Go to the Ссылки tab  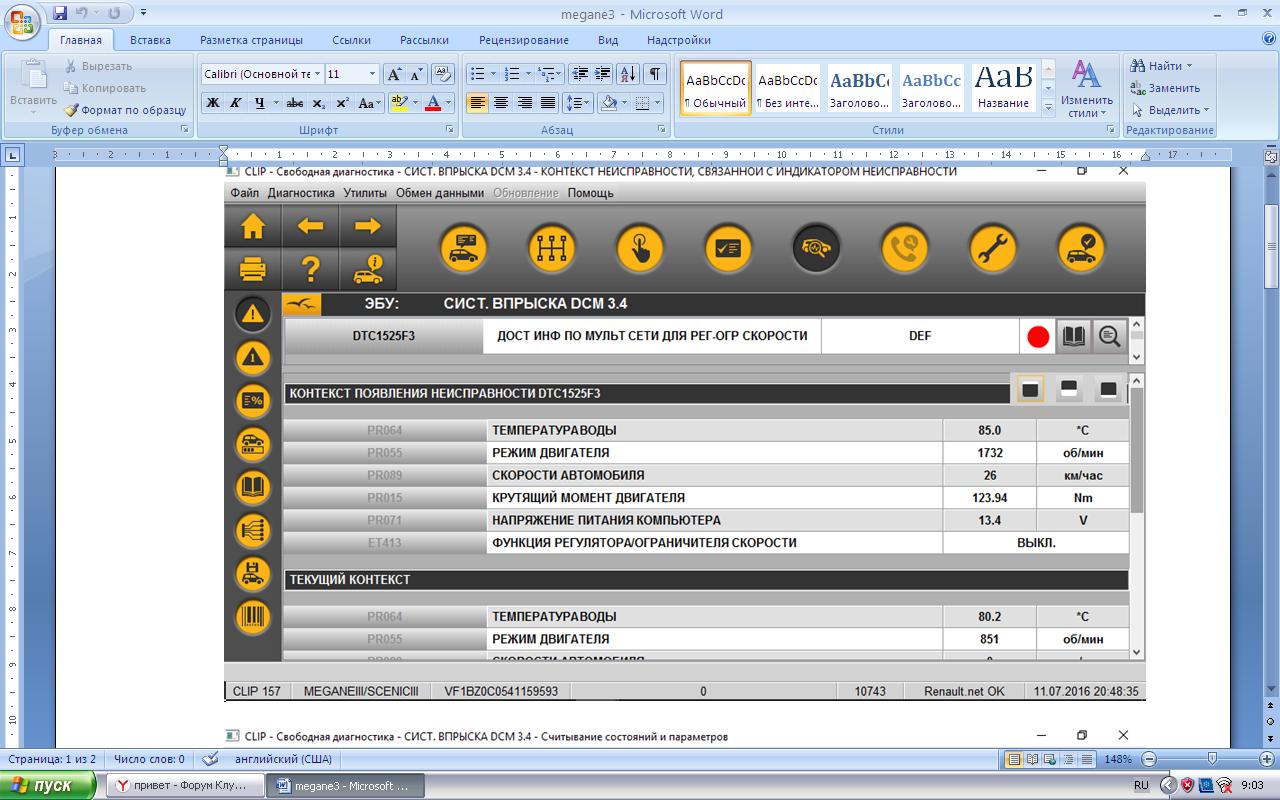coord(351,40)
